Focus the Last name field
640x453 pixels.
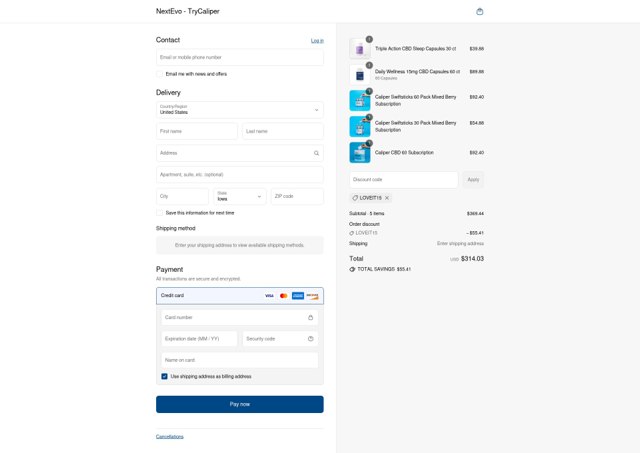(283, 131)
